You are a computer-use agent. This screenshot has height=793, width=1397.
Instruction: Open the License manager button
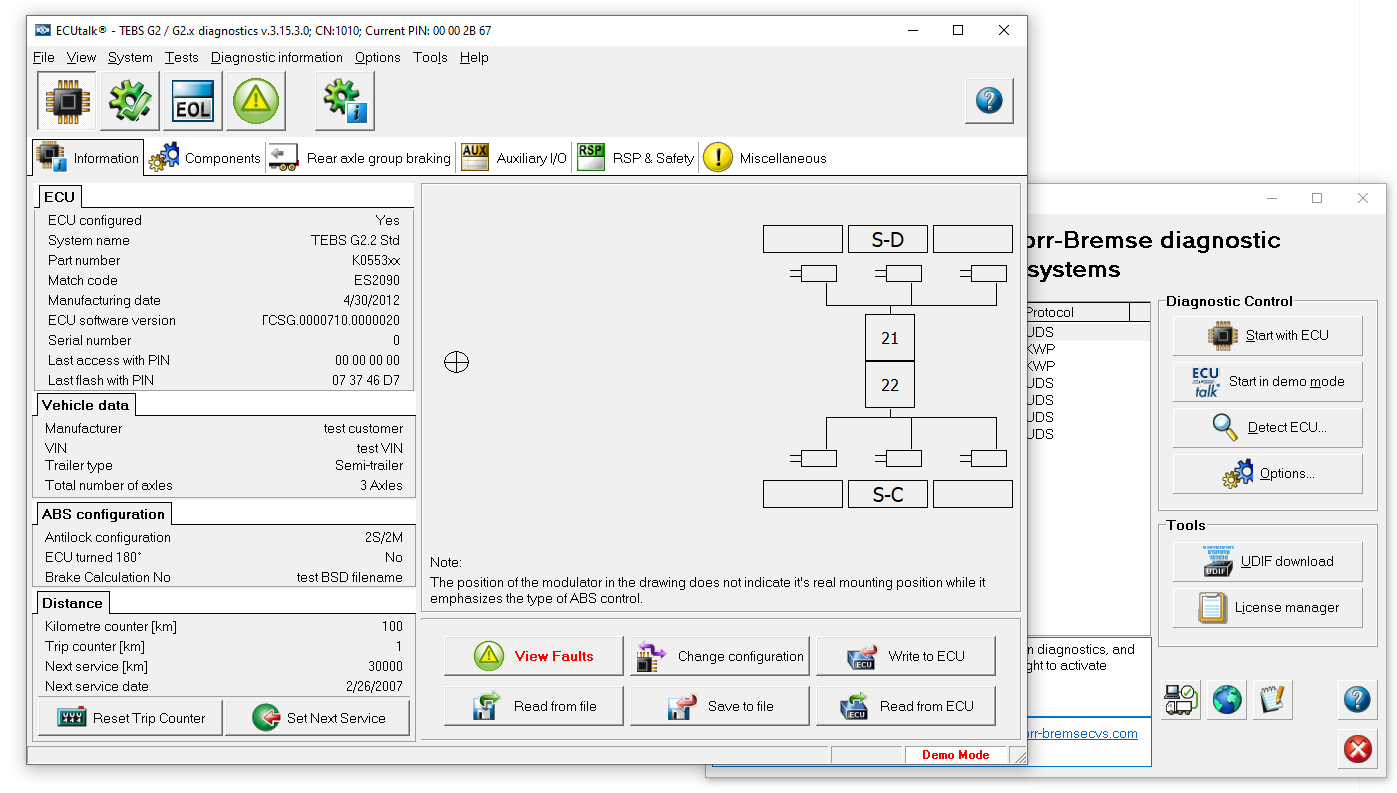pyautogui.click(x=1267, y=608)
